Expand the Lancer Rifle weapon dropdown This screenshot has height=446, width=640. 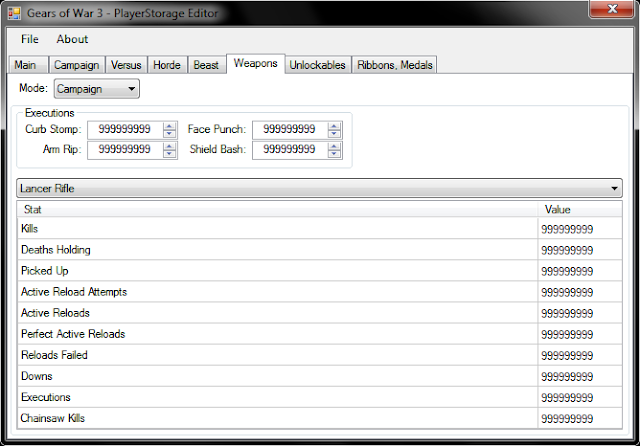coord(319,188)
